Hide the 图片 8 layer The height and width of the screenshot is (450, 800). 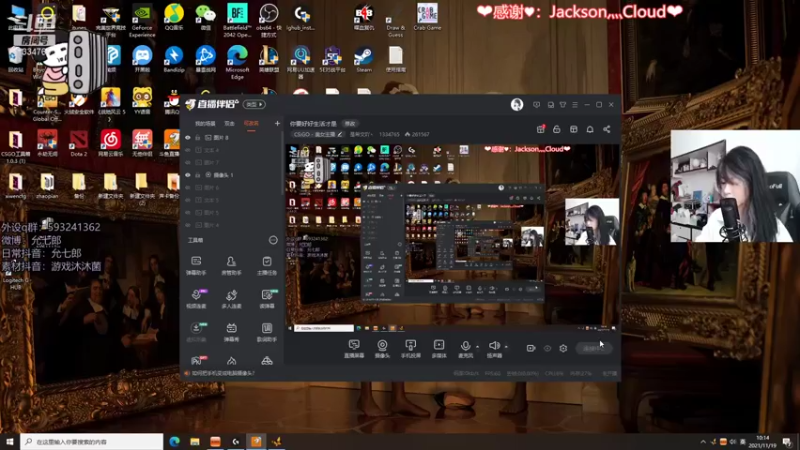point(188,138)
